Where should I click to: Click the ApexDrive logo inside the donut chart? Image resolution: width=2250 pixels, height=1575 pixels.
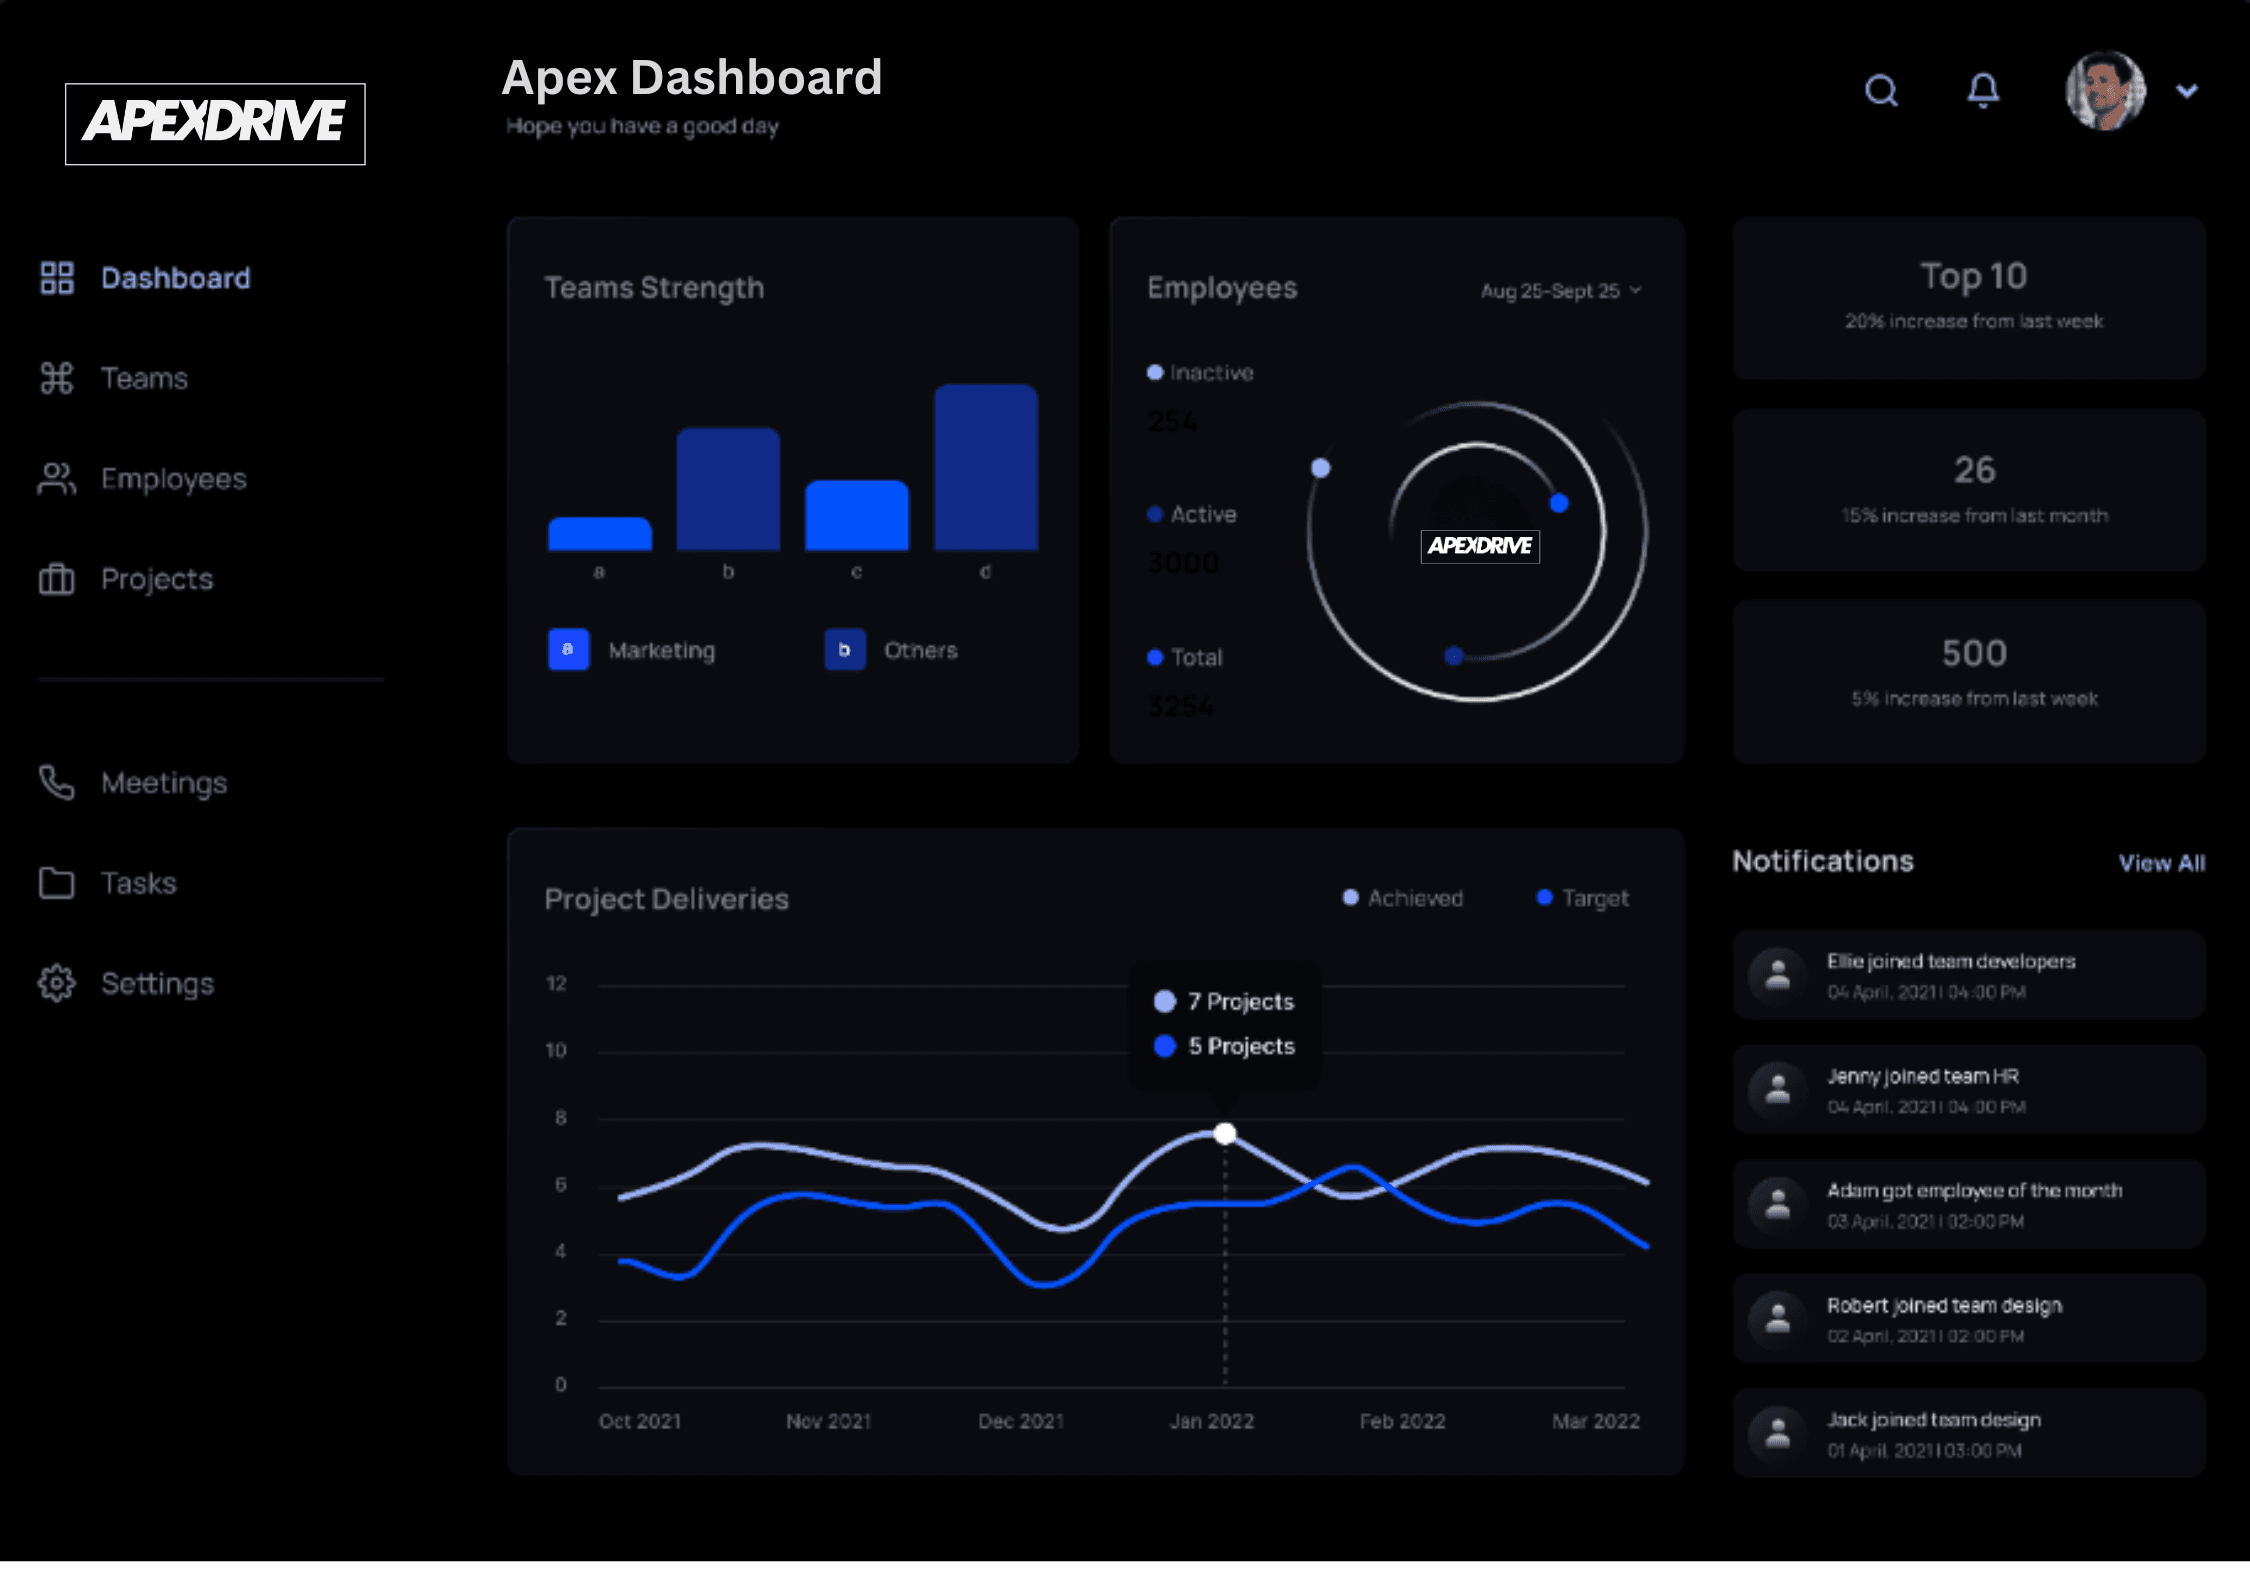coord(1480,546)
